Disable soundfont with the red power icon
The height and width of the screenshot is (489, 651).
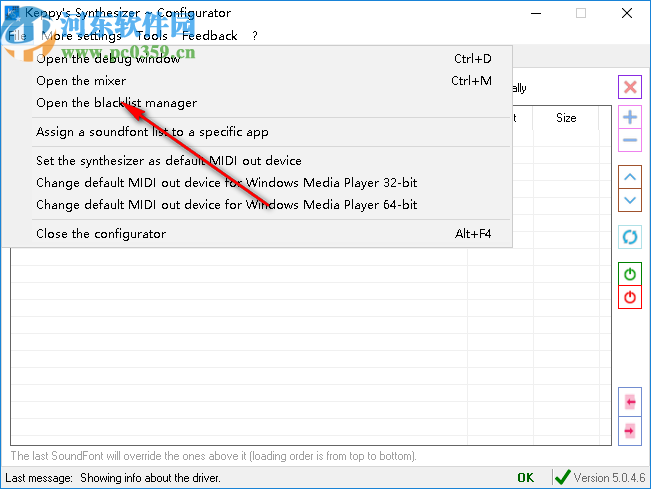(630, 297)
